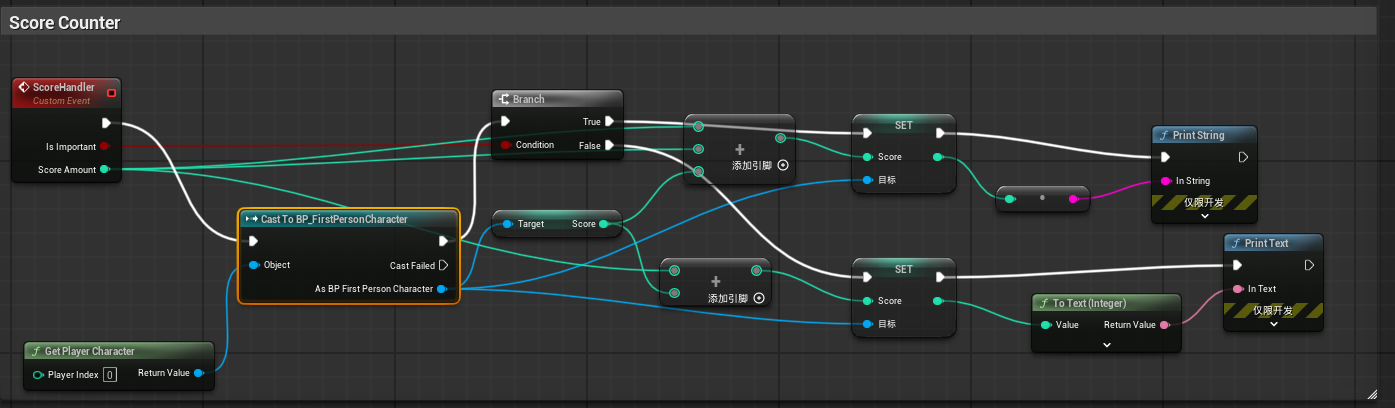Screen dimensions: 1395x408
Task: Click the Score Amount output pin
Action: (x=104, y=170)
